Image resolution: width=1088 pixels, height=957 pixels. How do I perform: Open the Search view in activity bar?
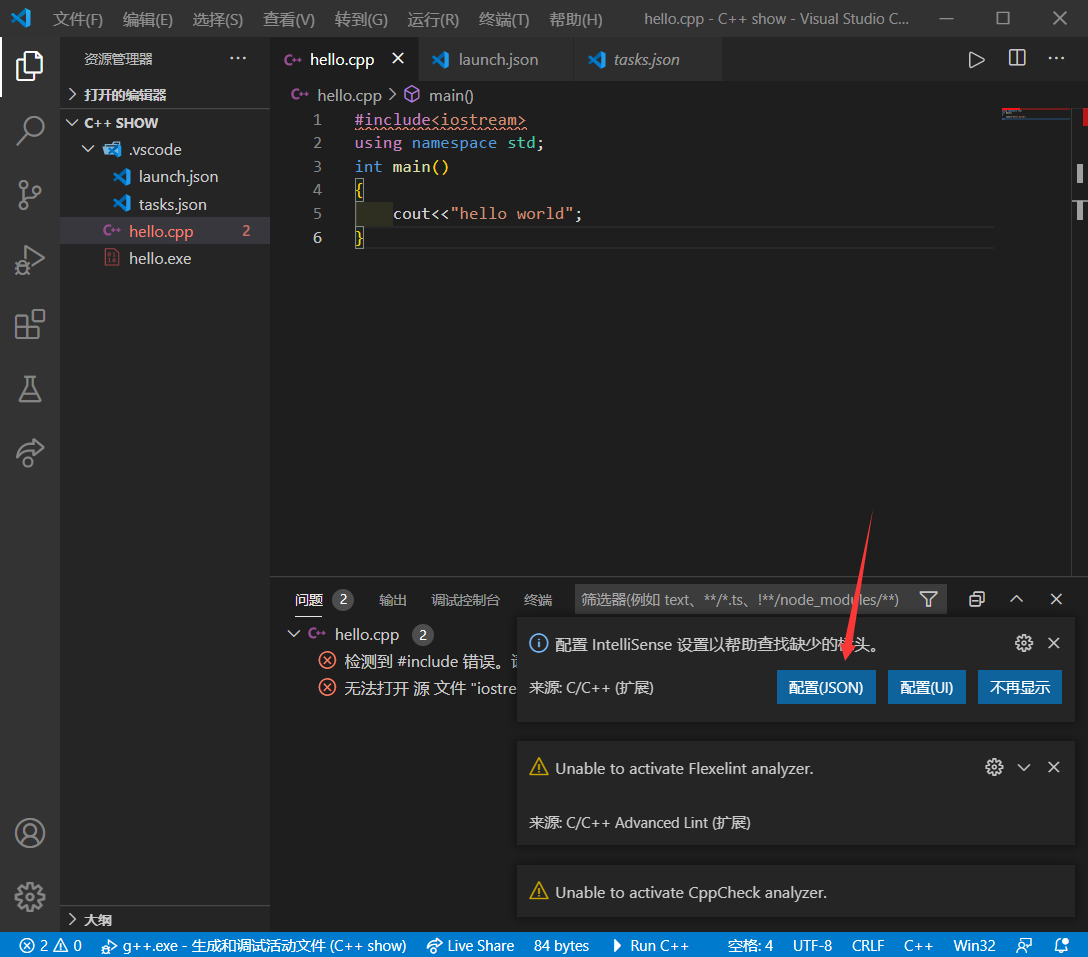(29, 130)
